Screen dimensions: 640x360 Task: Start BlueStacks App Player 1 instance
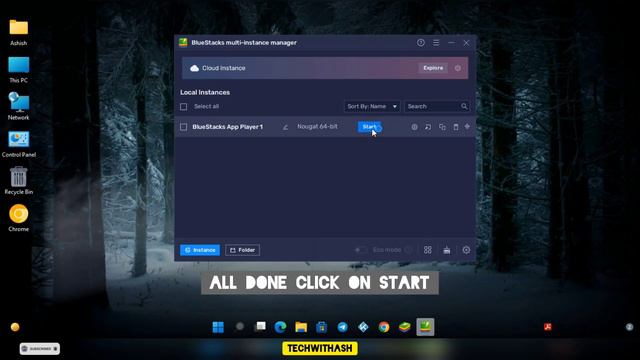pos(369,127)
